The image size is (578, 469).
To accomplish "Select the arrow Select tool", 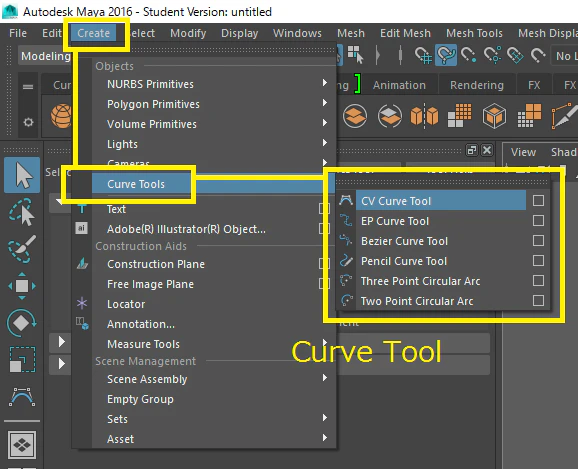I will click(x=22, y=175).
